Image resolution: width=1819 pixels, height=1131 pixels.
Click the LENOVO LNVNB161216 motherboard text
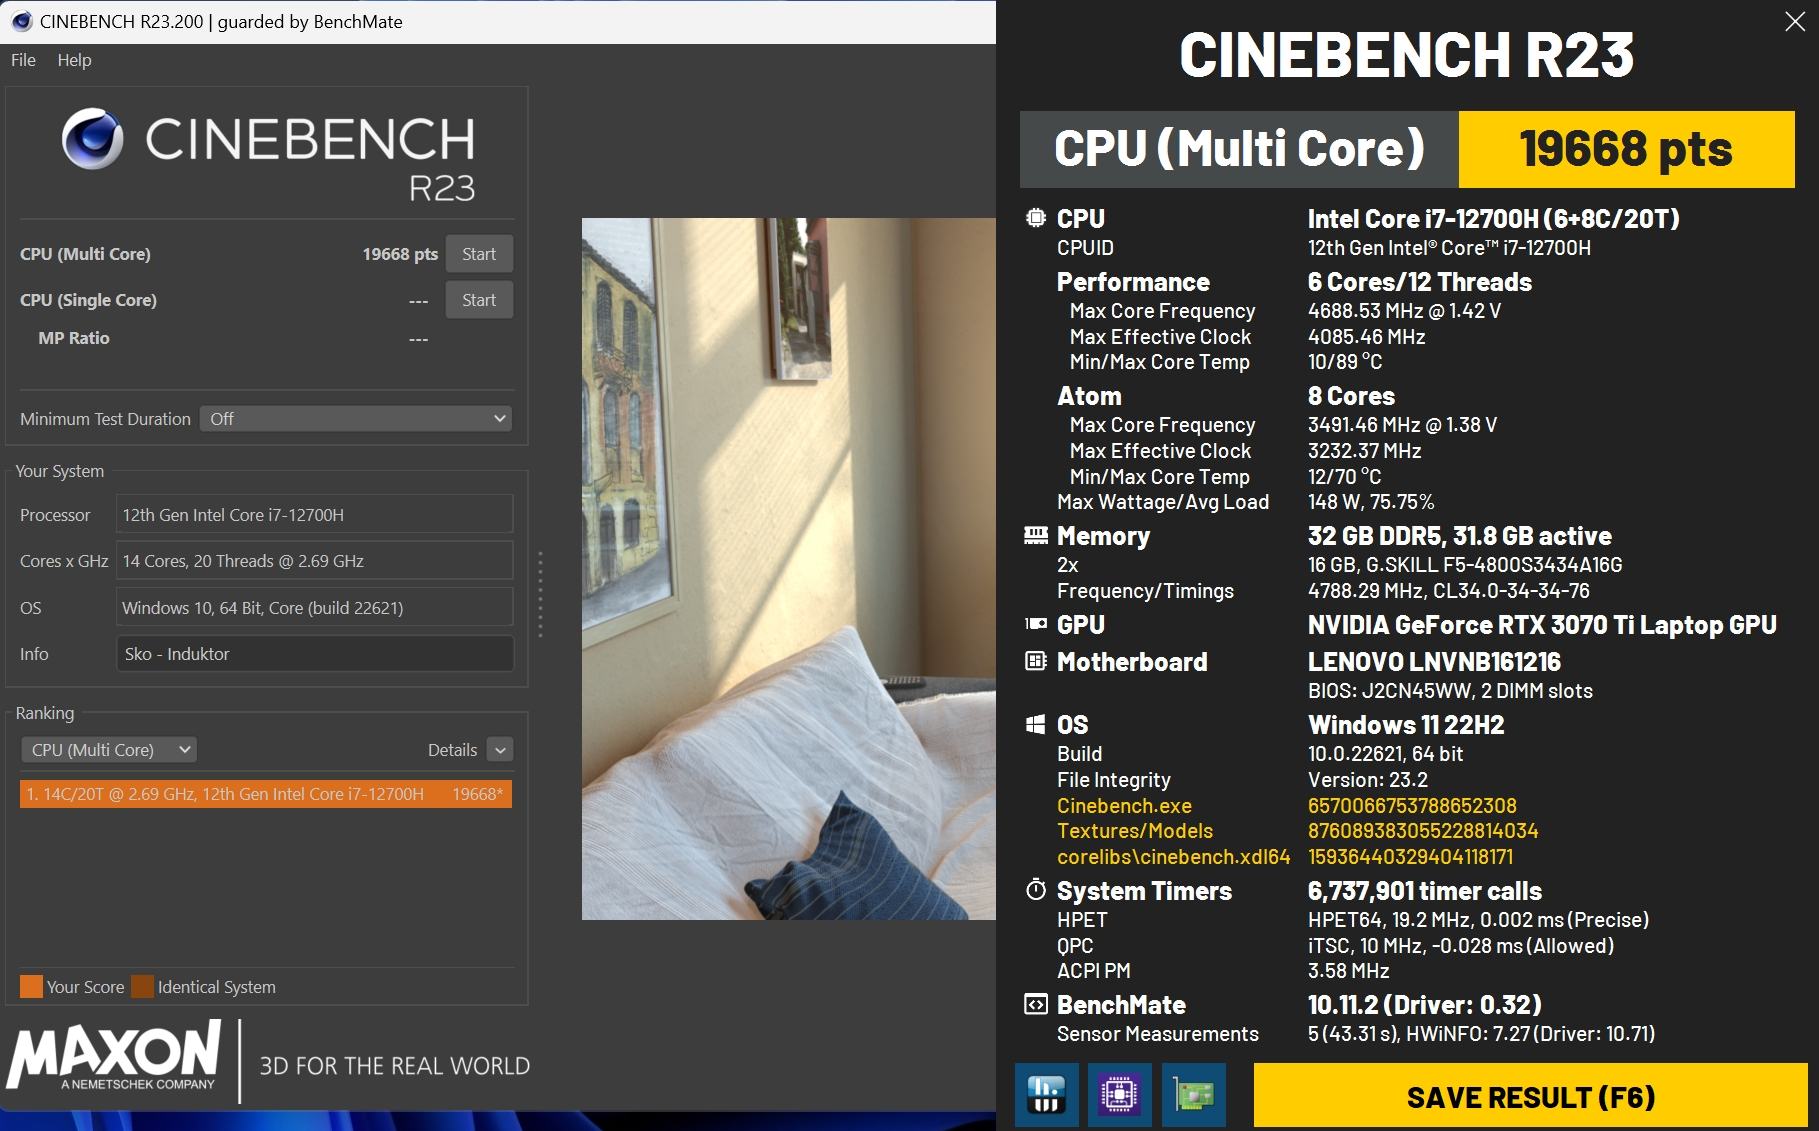pos(1434,662)
